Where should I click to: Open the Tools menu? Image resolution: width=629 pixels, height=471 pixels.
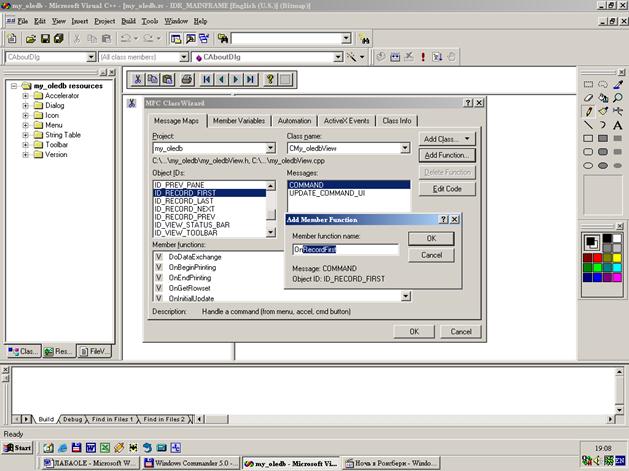[x=150, y=21]
